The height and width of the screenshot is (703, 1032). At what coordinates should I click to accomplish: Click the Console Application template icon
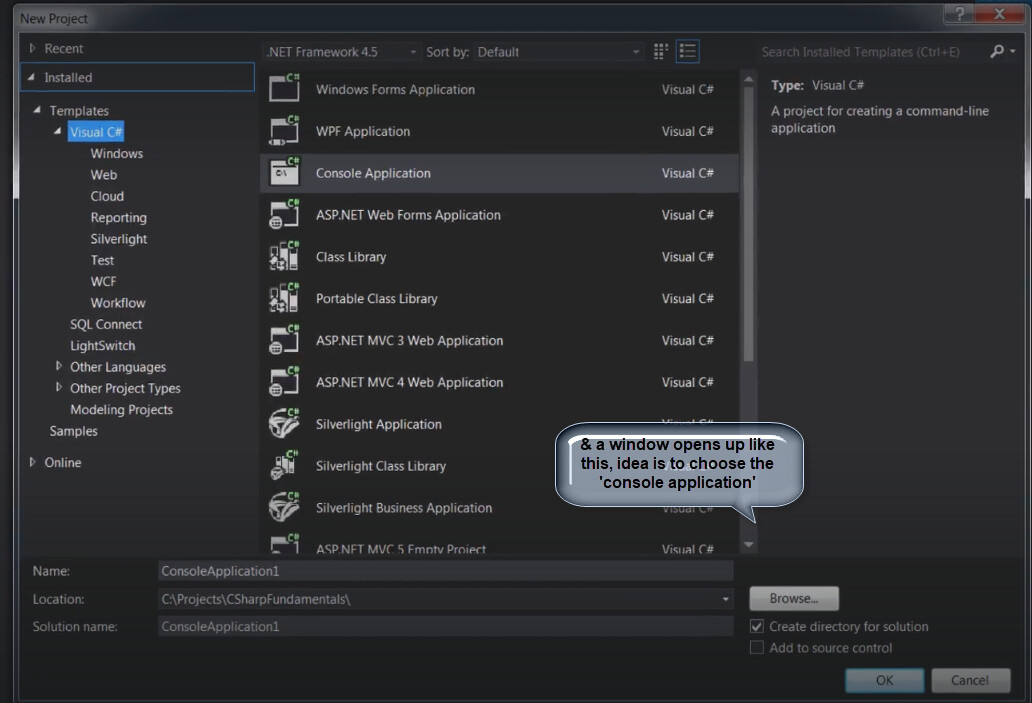284,172
